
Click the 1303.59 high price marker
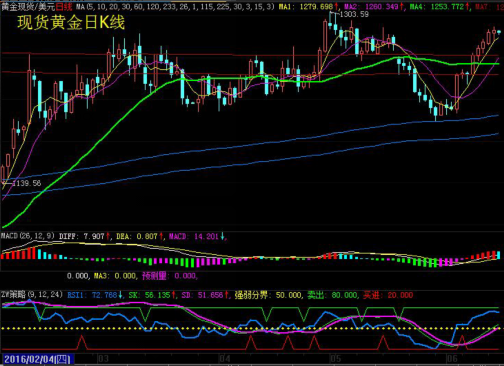click(354, 14)
